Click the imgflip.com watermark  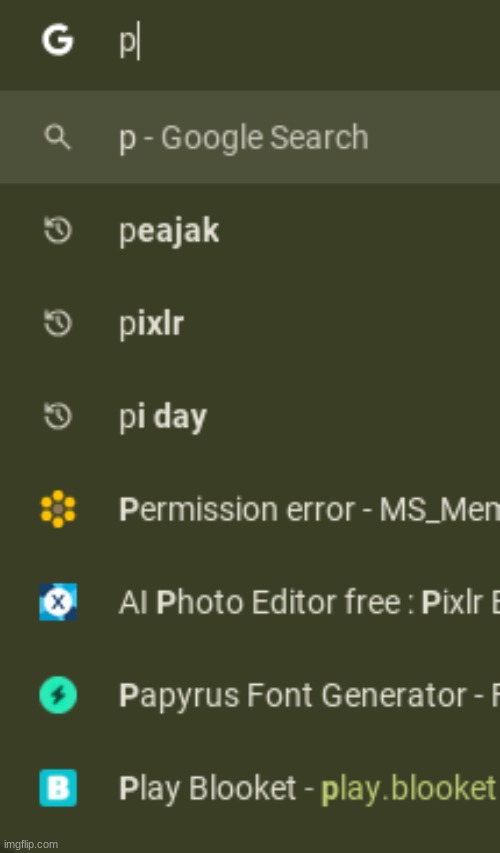pyautogui.click(x=30, y=844)
